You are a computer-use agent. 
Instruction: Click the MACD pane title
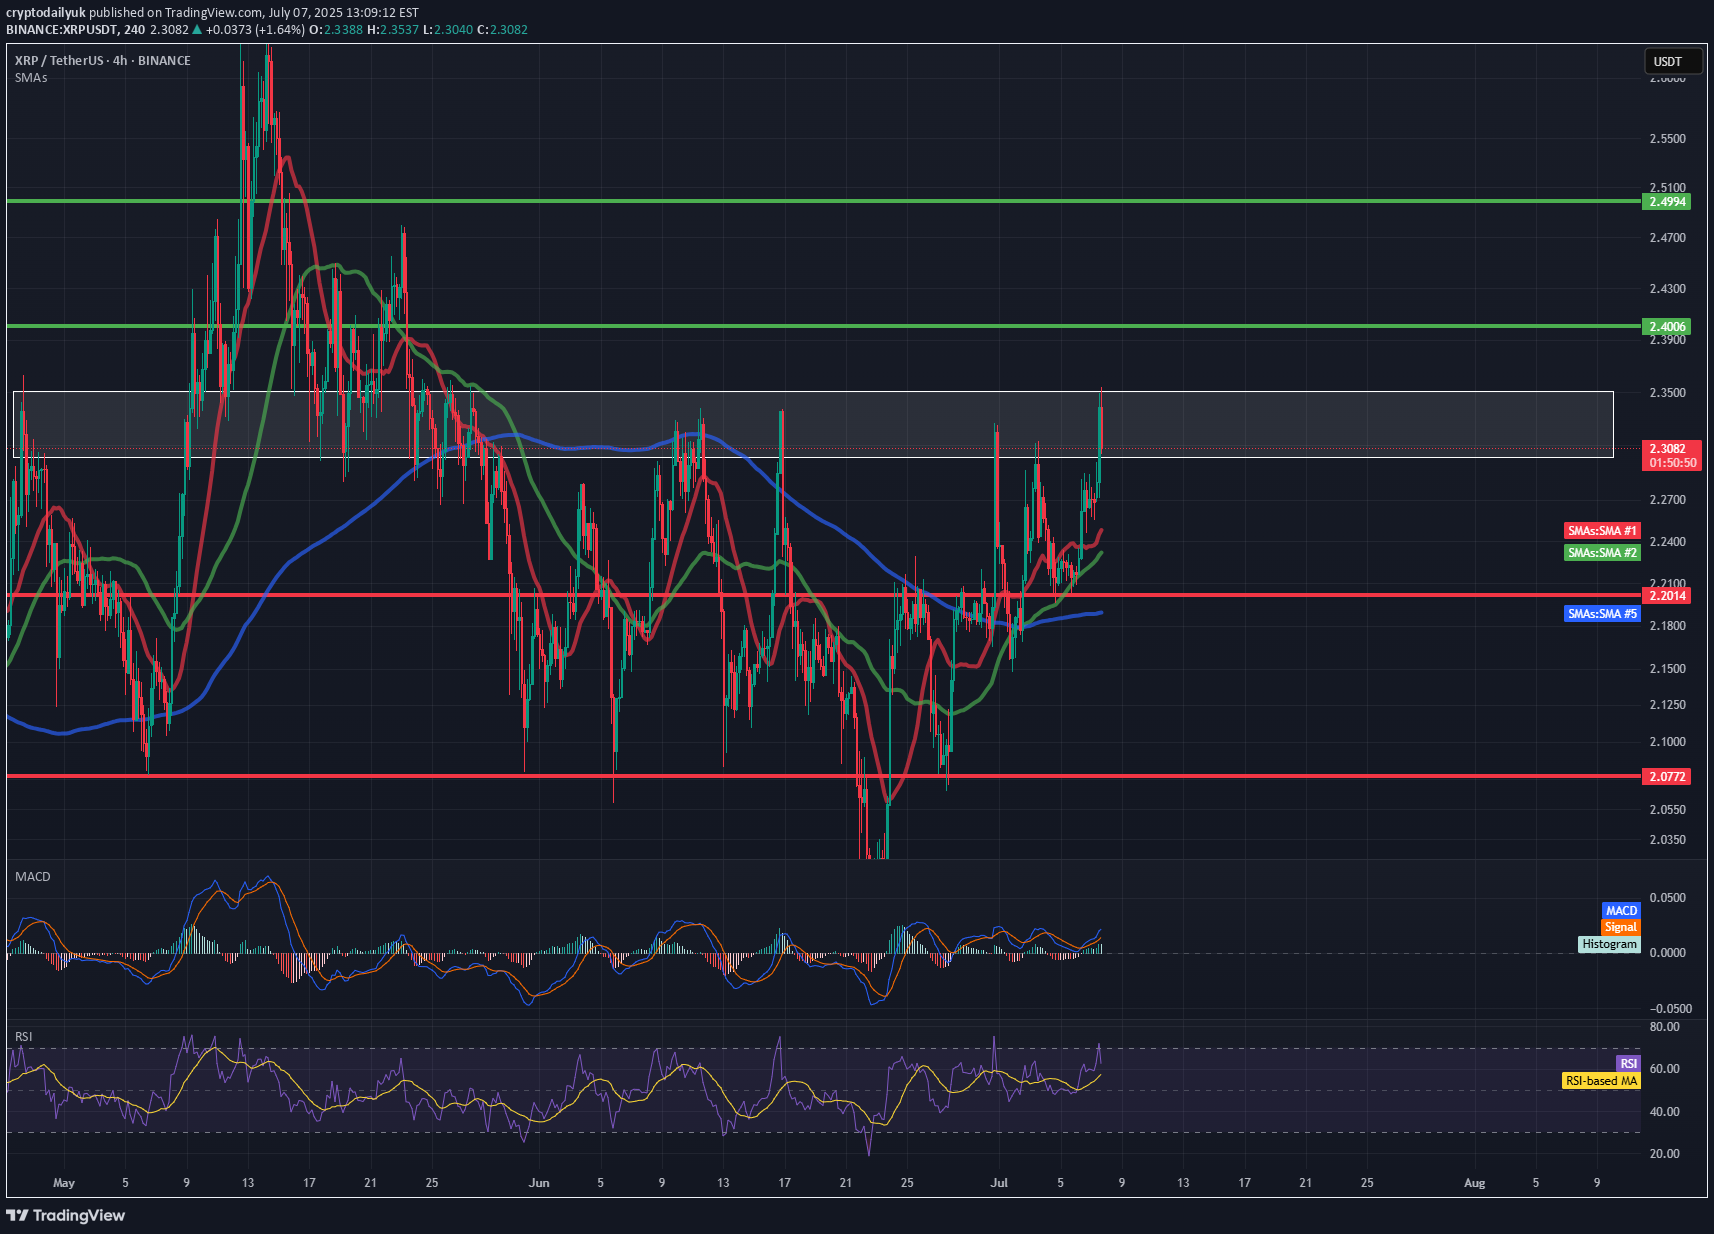pos(32,876)
